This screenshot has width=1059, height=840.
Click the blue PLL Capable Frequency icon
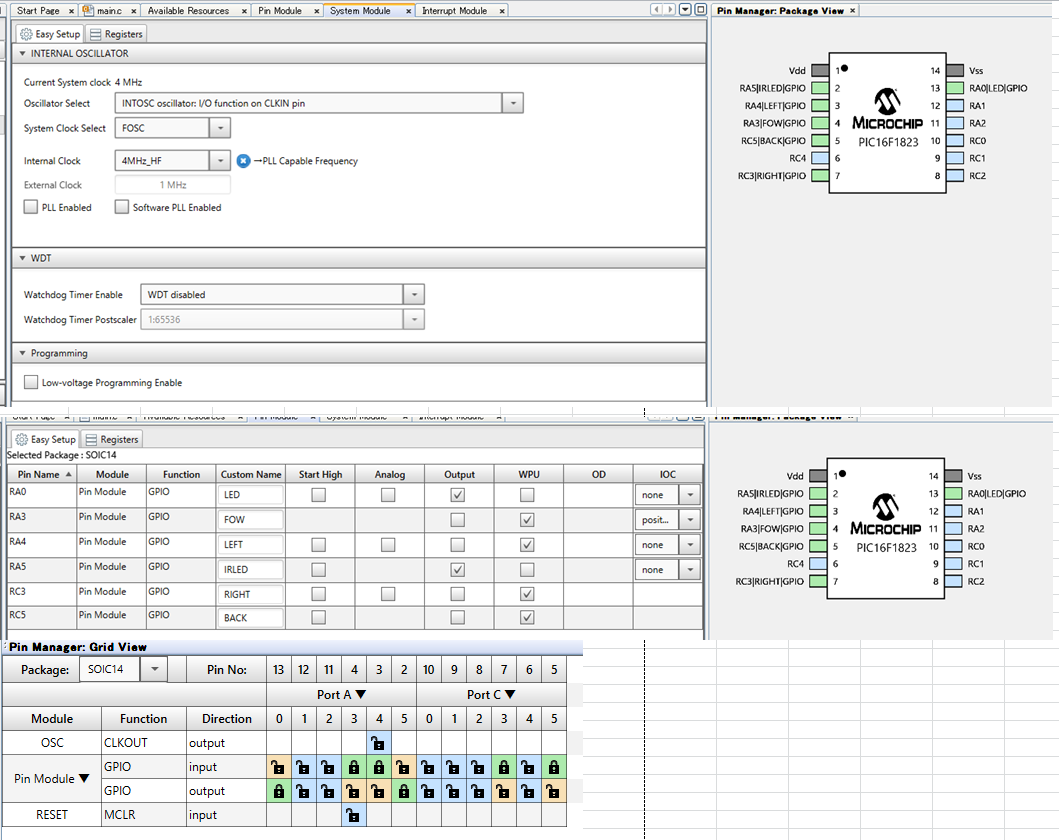[x=243, y=161]
